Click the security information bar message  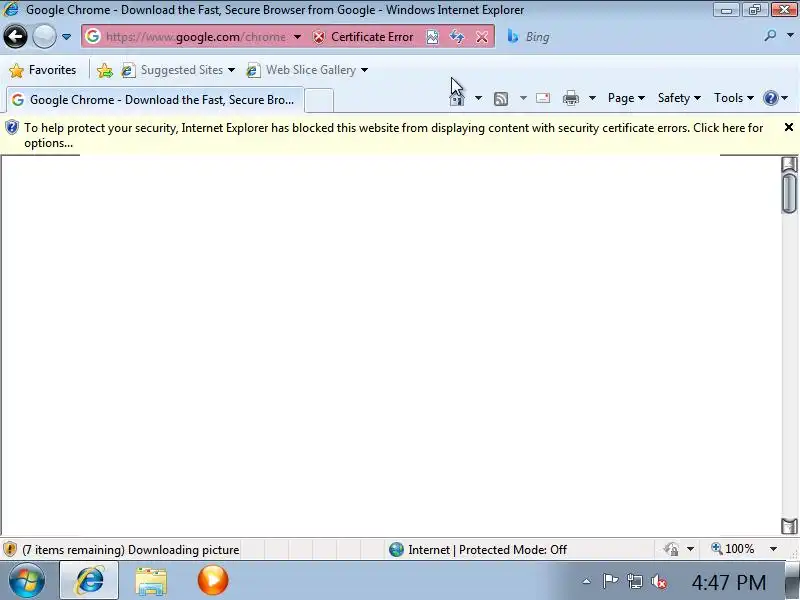pos(393,135)
